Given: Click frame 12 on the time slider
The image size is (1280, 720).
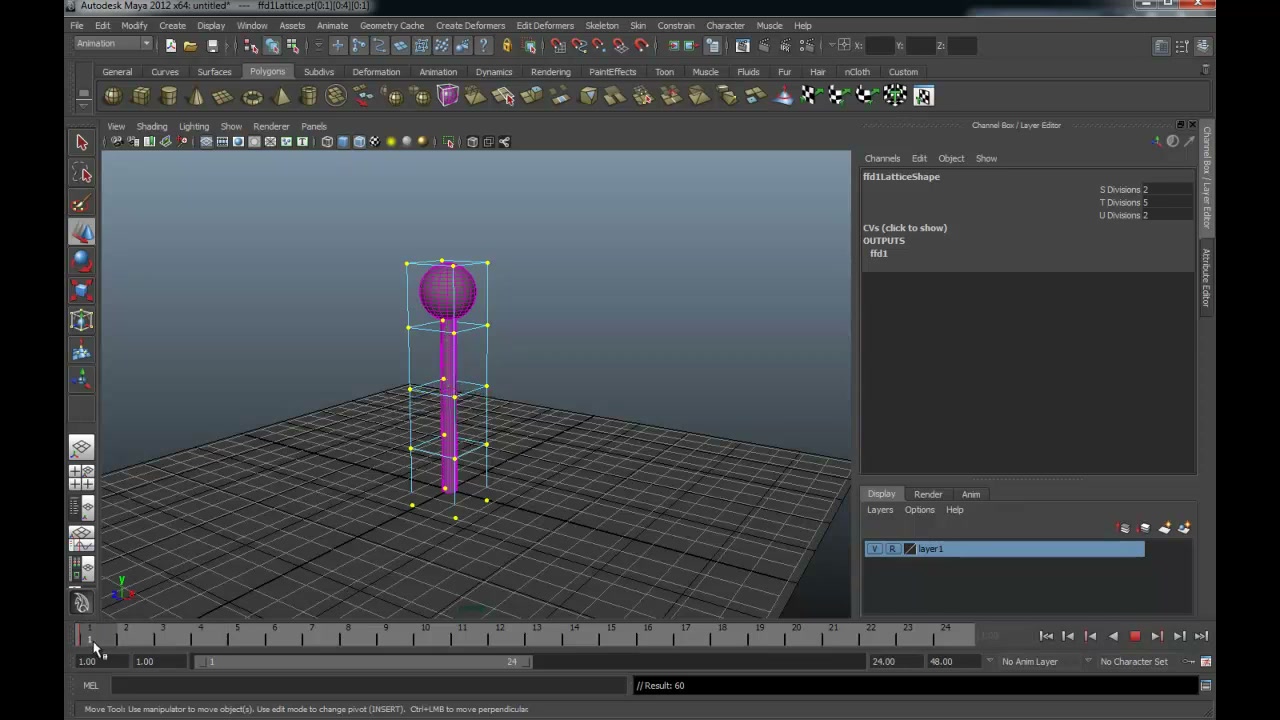Looking at the screenshot, I should click(499, 633).
